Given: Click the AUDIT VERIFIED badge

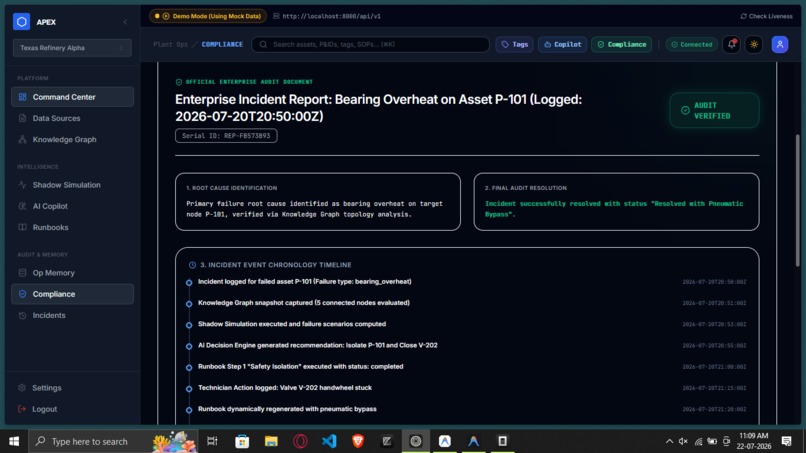Looking at the screenshot, I should [714, 111].
